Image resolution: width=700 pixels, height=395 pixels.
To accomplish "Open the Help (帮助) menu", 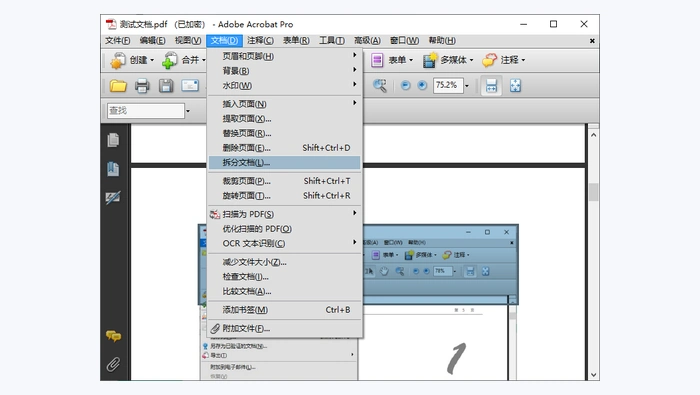I will 442,41.
